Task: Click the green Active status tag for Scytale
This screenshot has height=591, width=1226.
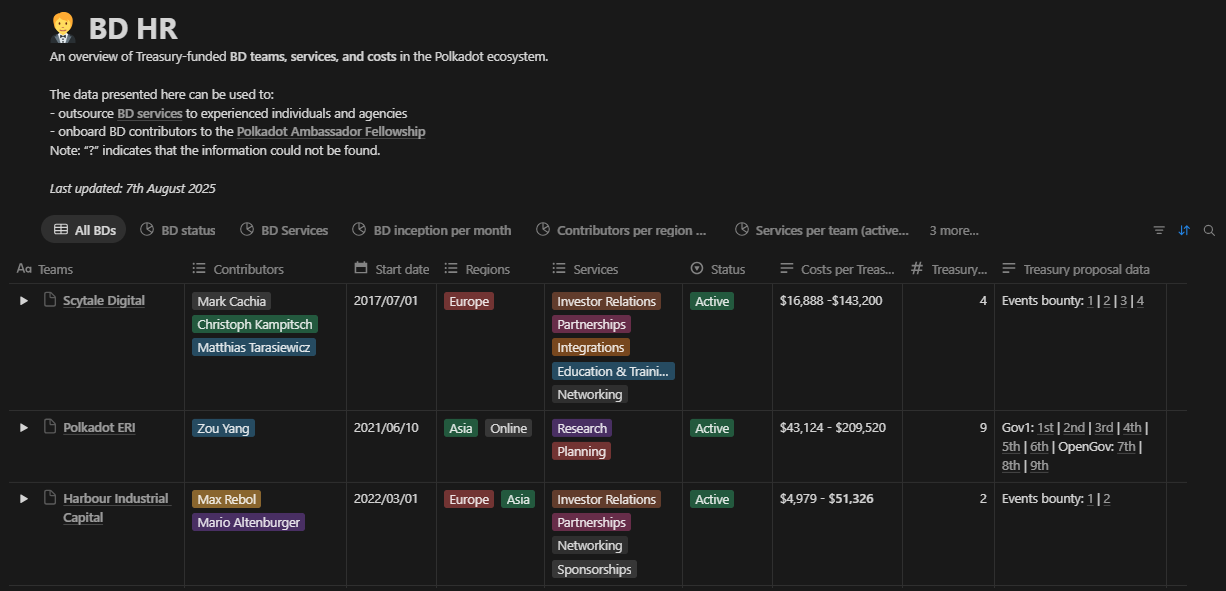Action: [712, 301]
